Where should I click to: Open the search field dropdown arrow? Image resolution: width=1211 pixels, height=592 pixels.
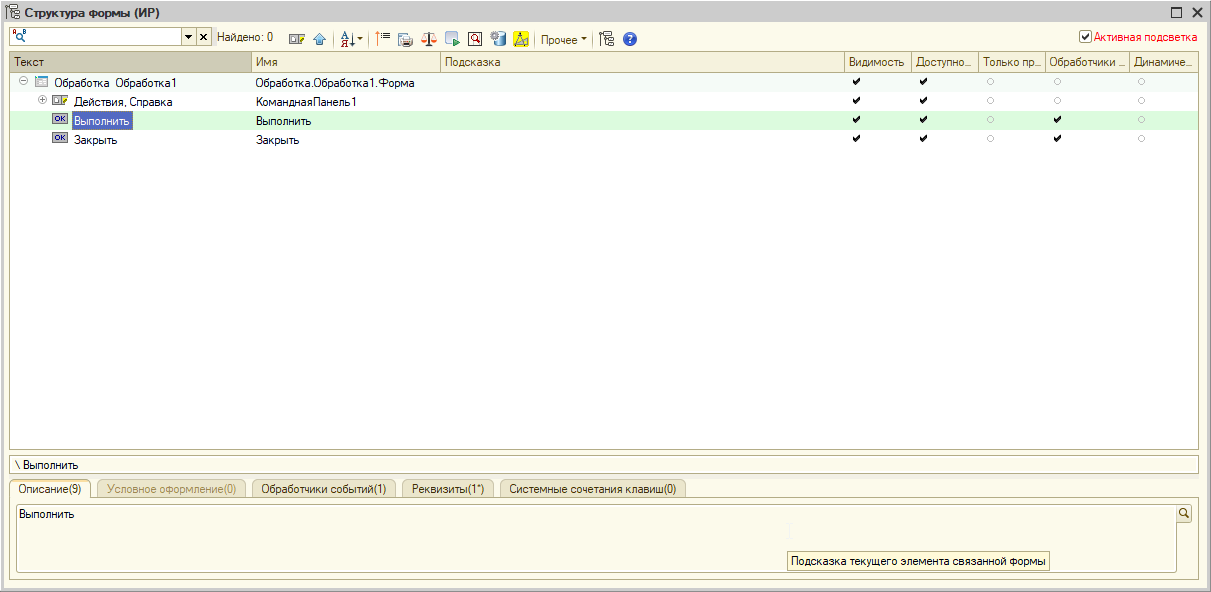click(x=188, y=37)
